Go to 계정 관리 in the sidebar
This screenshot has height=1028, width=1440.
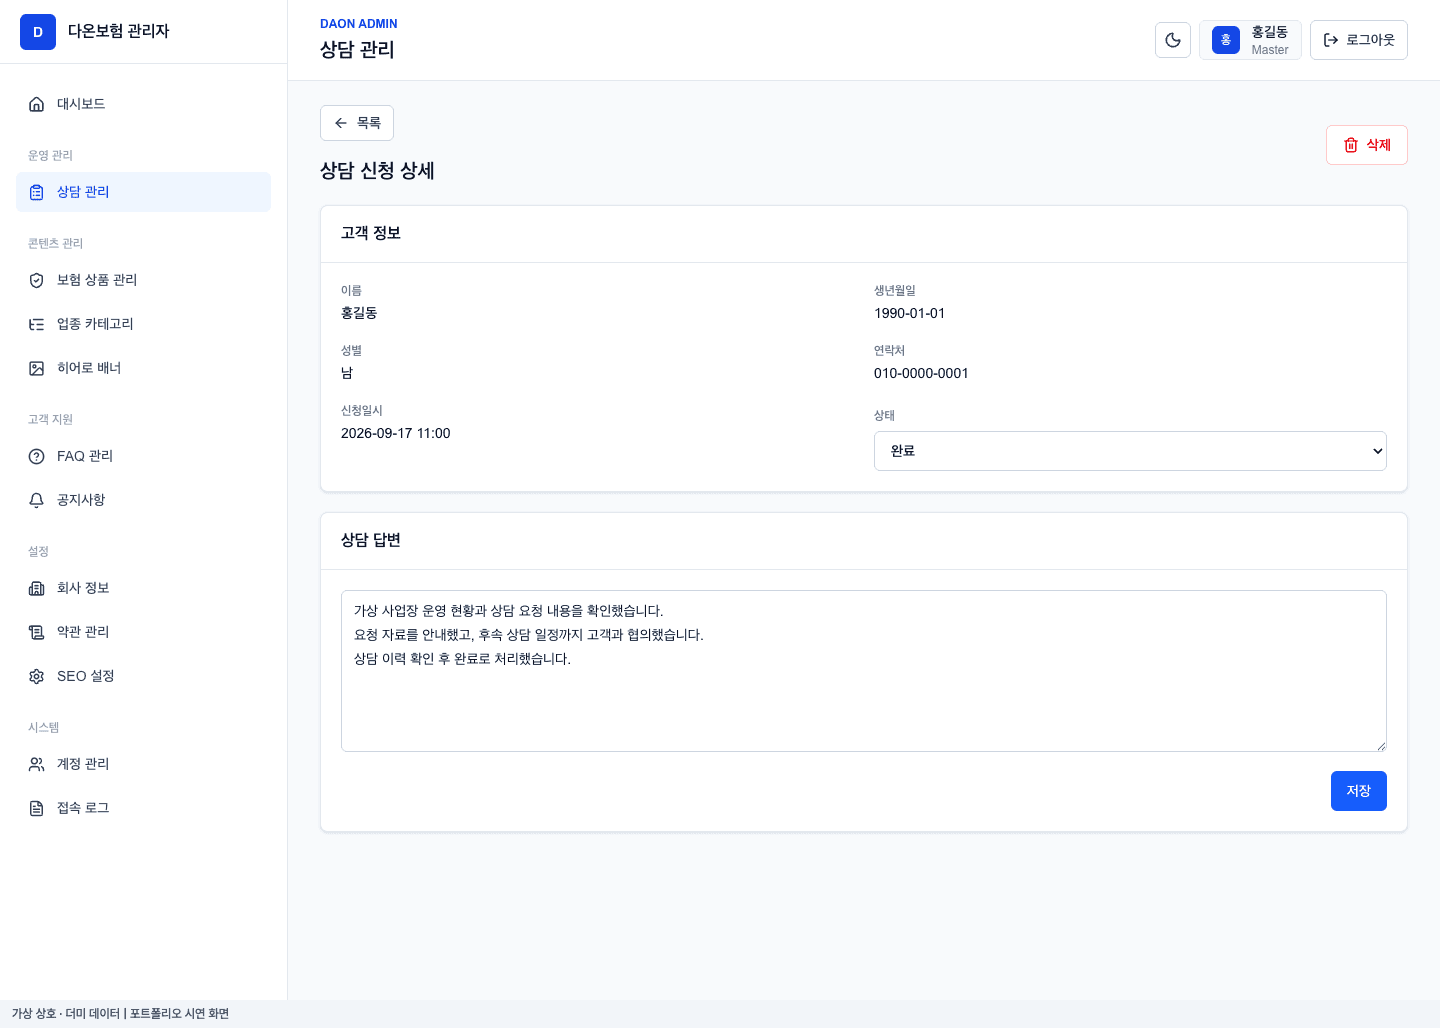[x=143, y=764]
